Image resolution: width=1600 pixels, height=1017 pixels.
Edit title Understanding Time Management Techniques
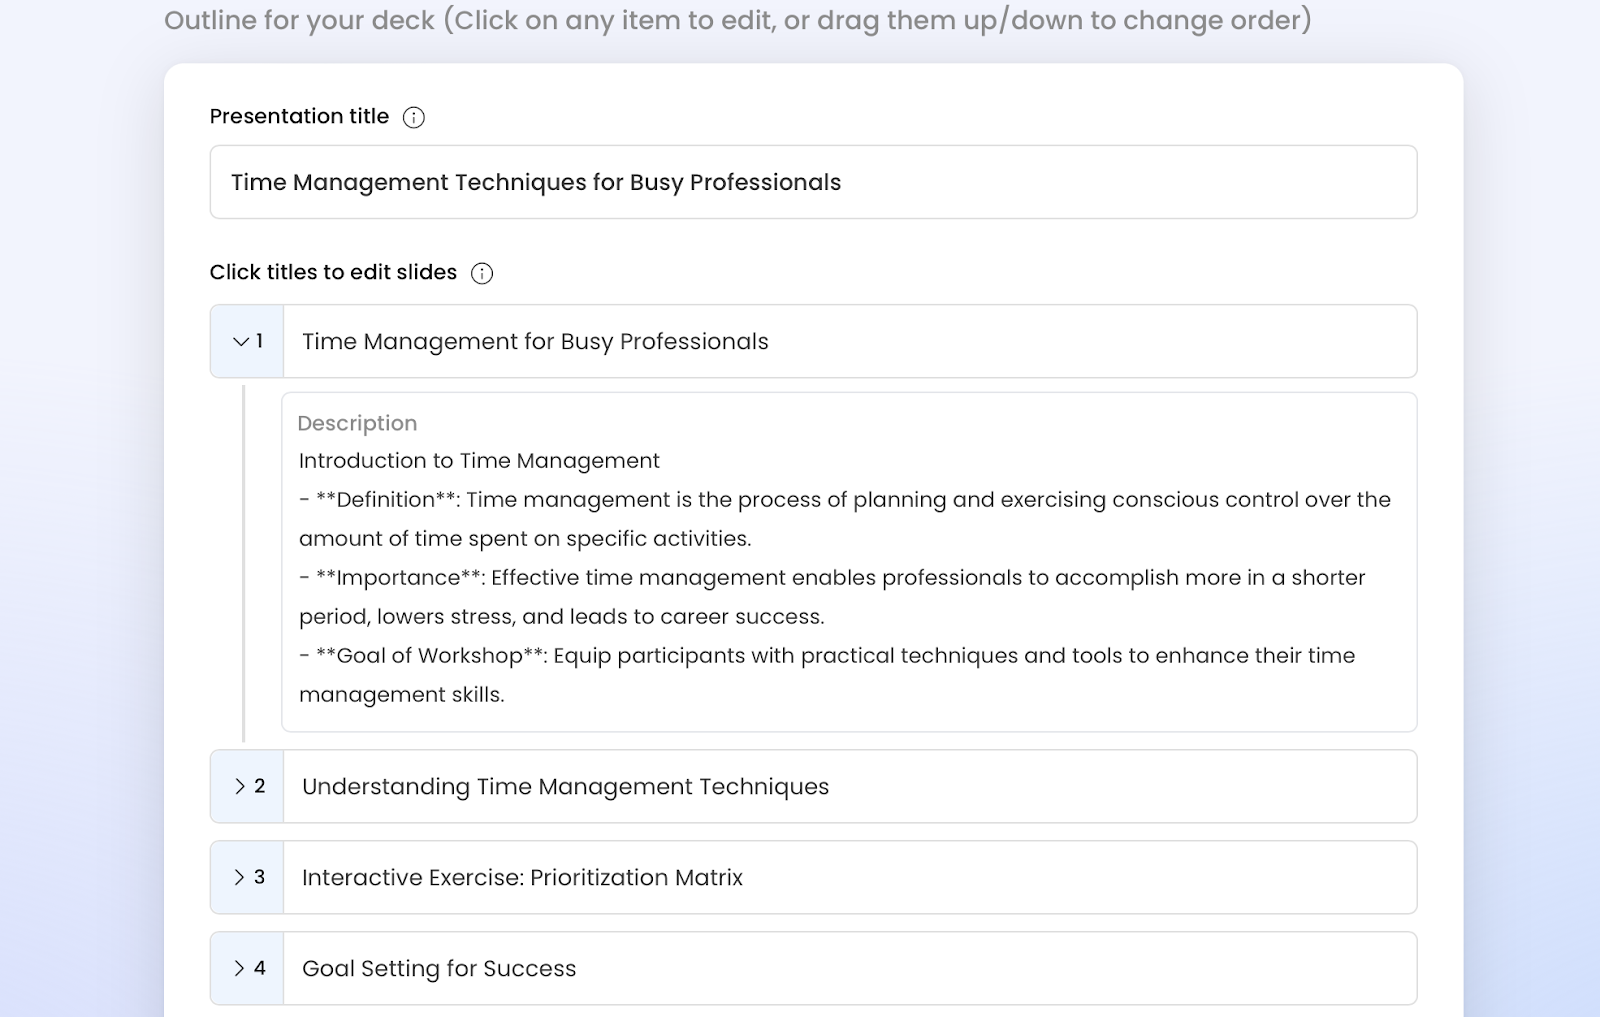(850, 787)
